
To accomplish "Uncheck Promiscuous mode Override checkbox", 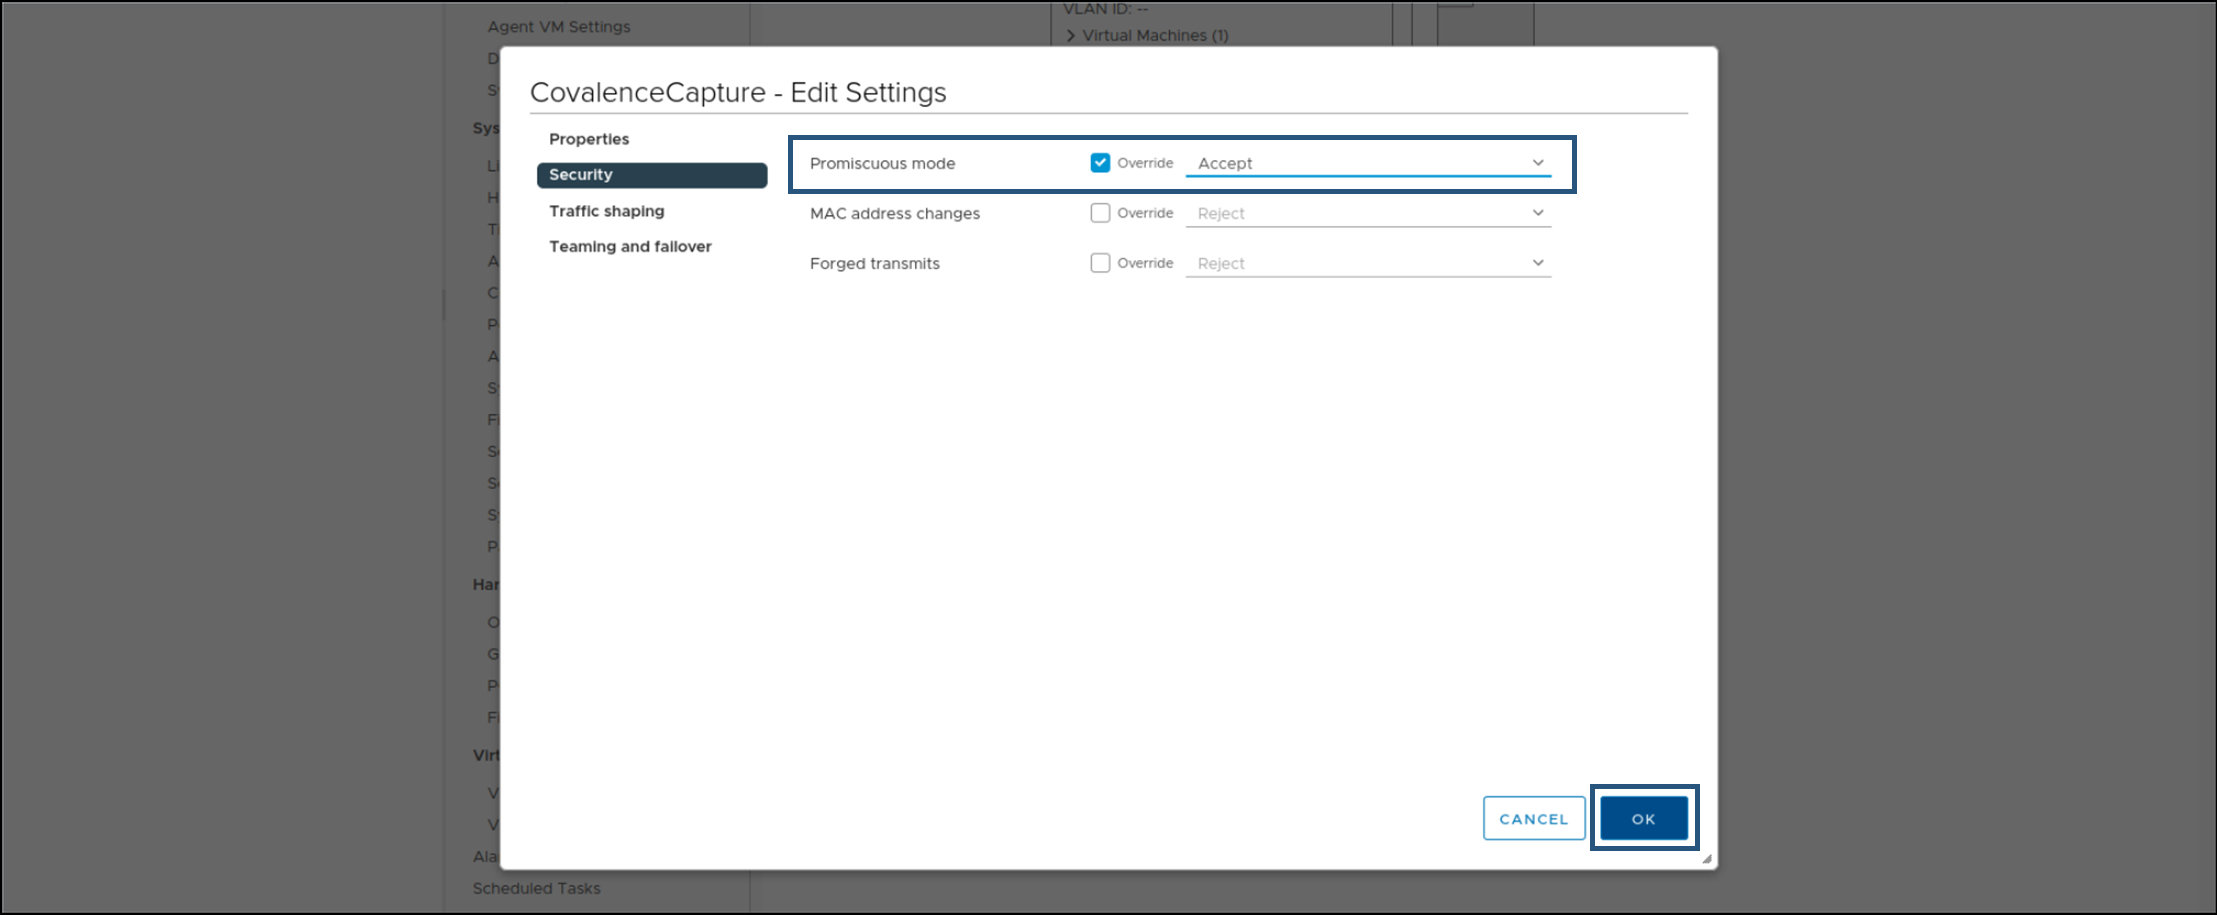I will click(x=1100, y=163).
